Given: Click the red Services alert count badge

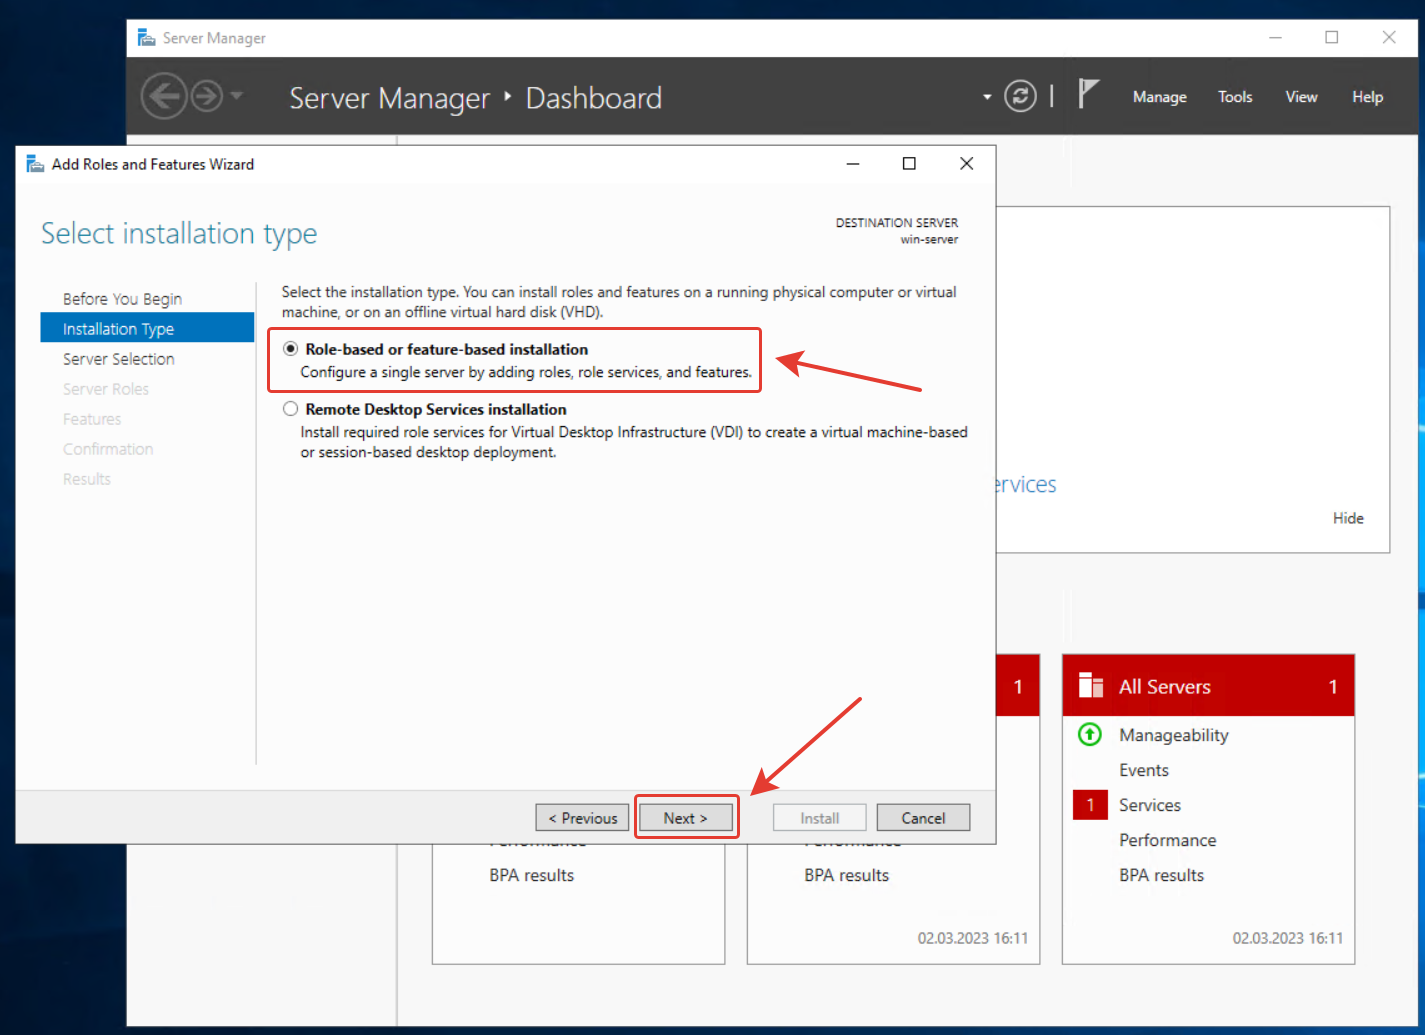Looking at the screenshot, I should point(1090,805).
